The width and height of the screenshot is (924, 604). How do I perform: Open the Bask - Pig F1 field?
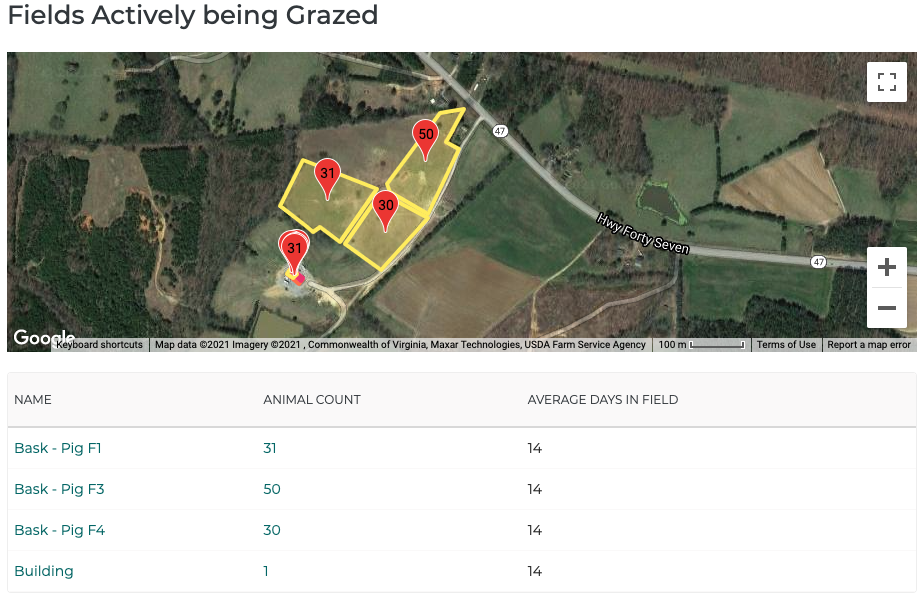58,448
